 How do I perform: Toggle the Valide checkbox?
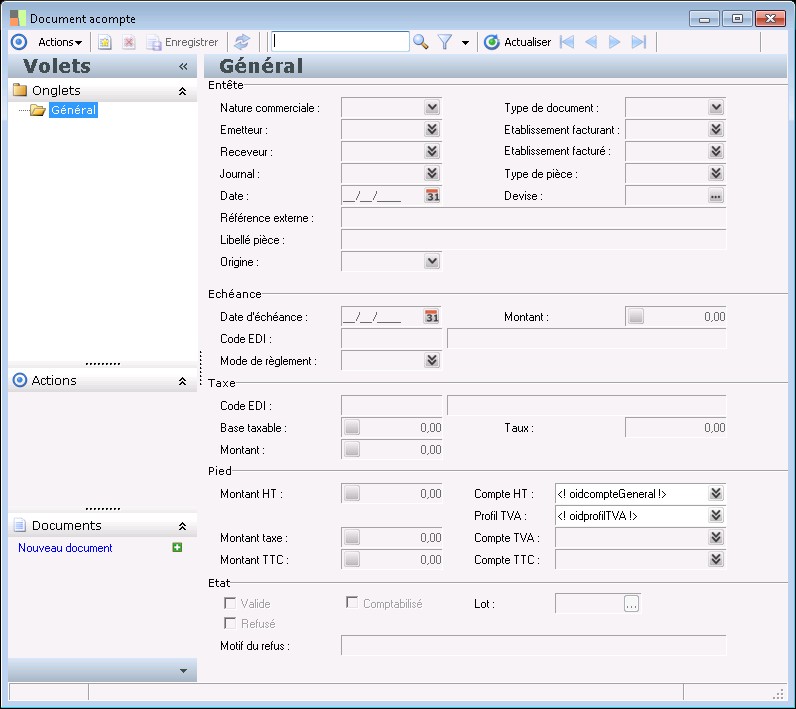230,603
